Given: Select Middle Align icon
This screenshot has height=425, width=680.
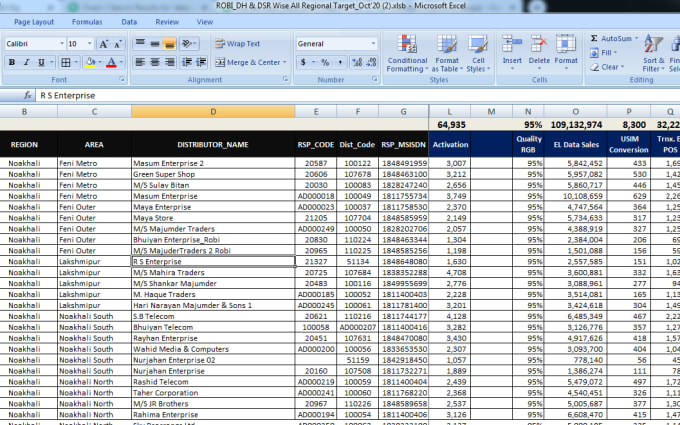Looking at the screenshot, I should (155, 43).
